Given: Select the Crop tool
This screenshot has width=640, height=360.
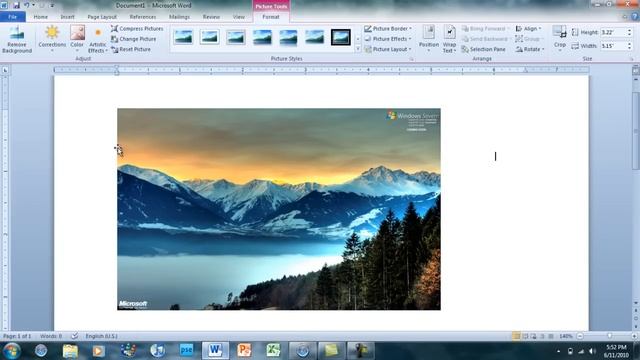Looking at the screenshot, I should 560,37.
